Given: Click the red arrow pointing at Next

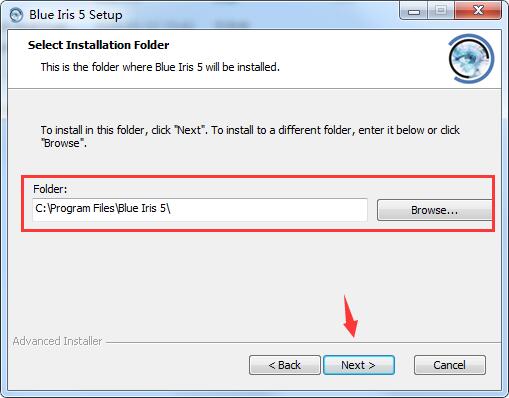Looking at the screenshot, I should click(x=350, y=316).
